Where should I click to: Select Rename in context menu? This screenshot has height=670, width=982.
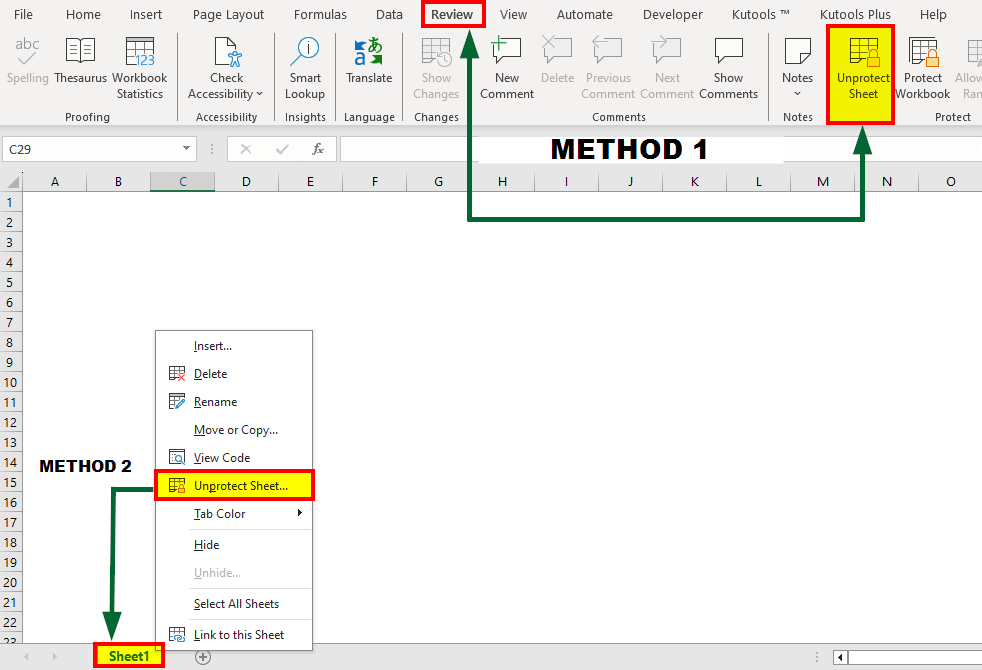[234, 402]
